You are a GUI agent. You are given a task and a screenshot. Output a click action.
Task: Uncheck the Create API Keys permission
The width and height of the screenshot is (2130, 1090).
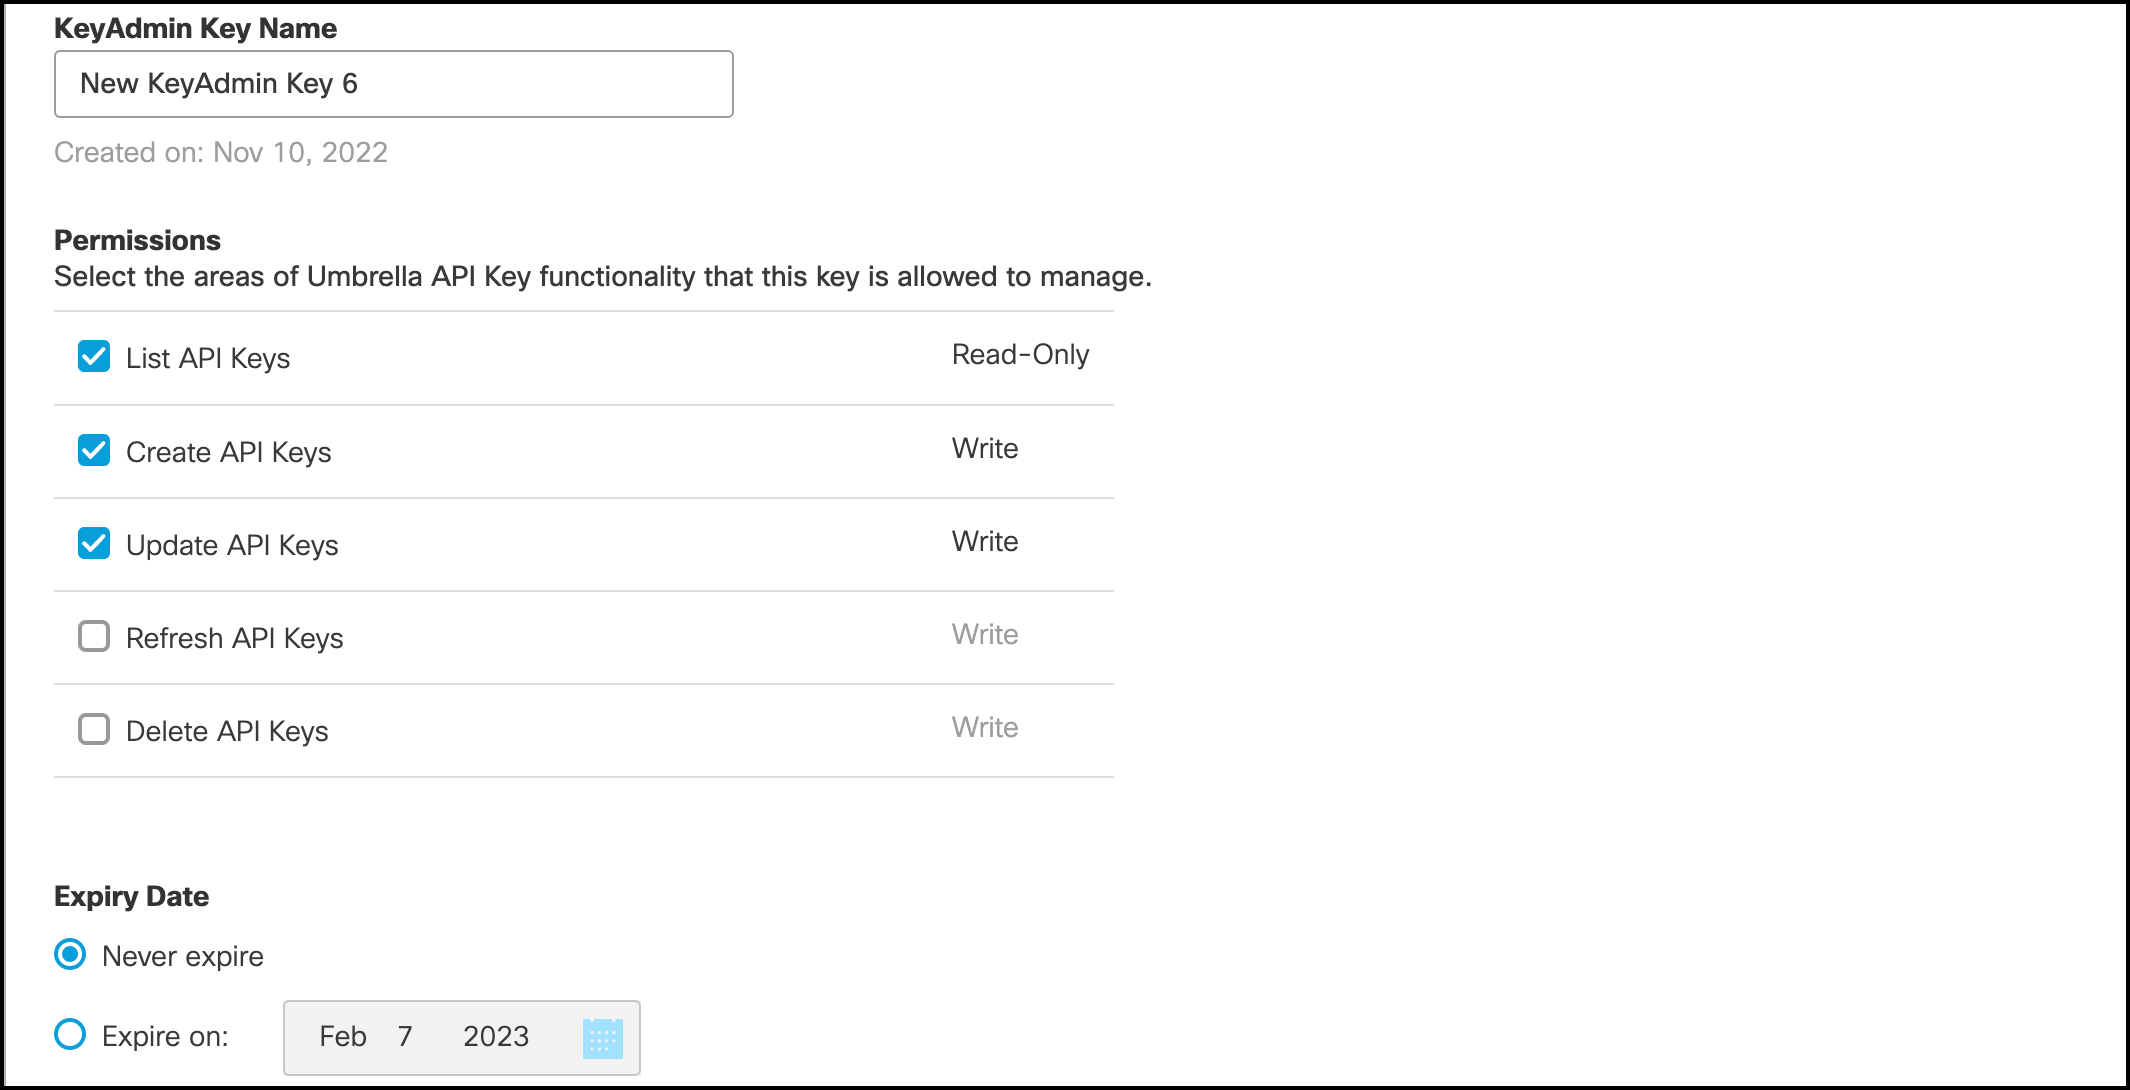pos(93,450)
